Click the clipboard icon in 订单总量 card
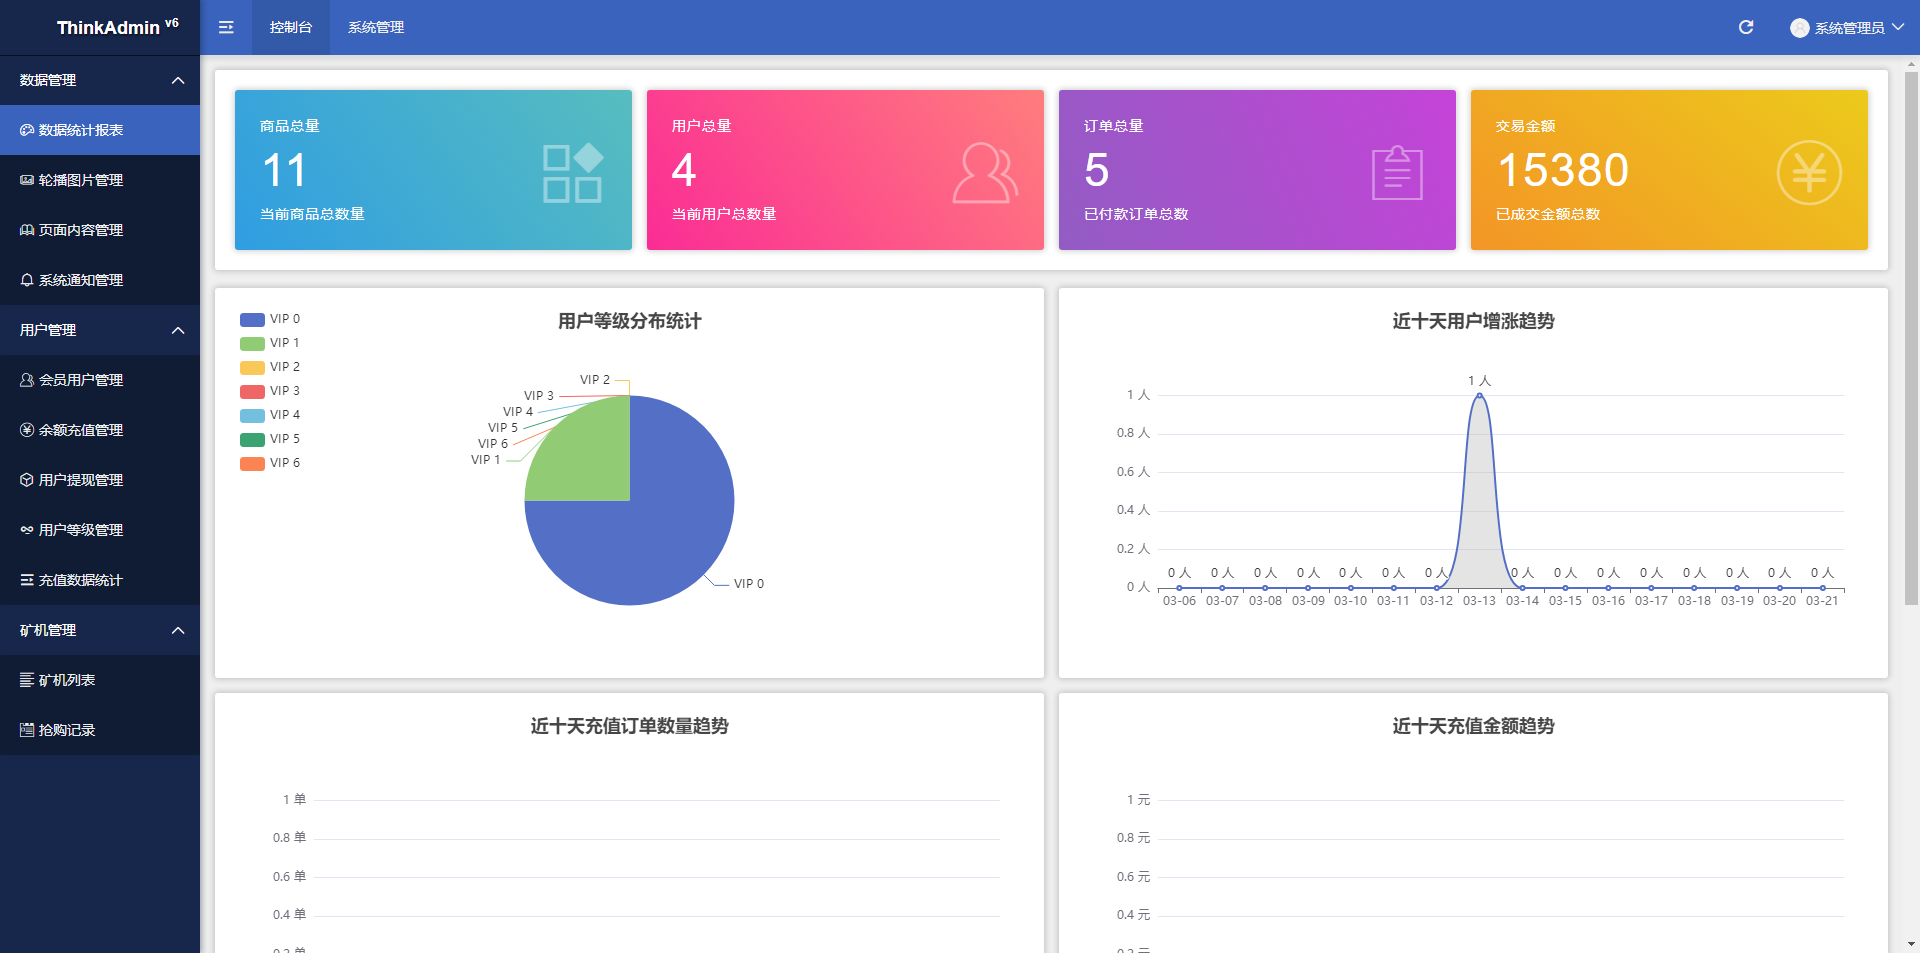Screen dimensions: 1920x953 pyautogui.click(x=1397, y=173)
